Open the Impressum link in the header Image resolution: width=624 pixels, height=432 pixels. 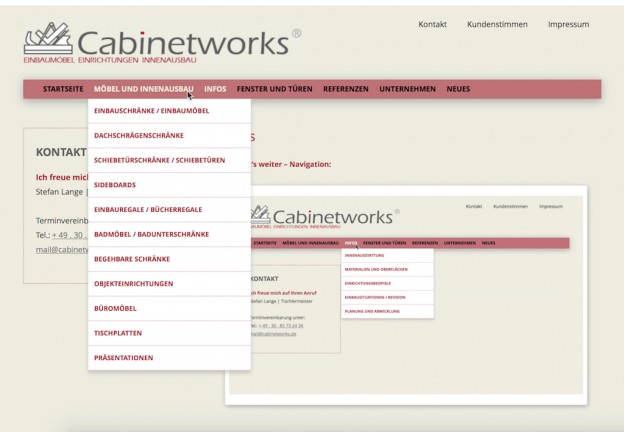click(568, 24)
